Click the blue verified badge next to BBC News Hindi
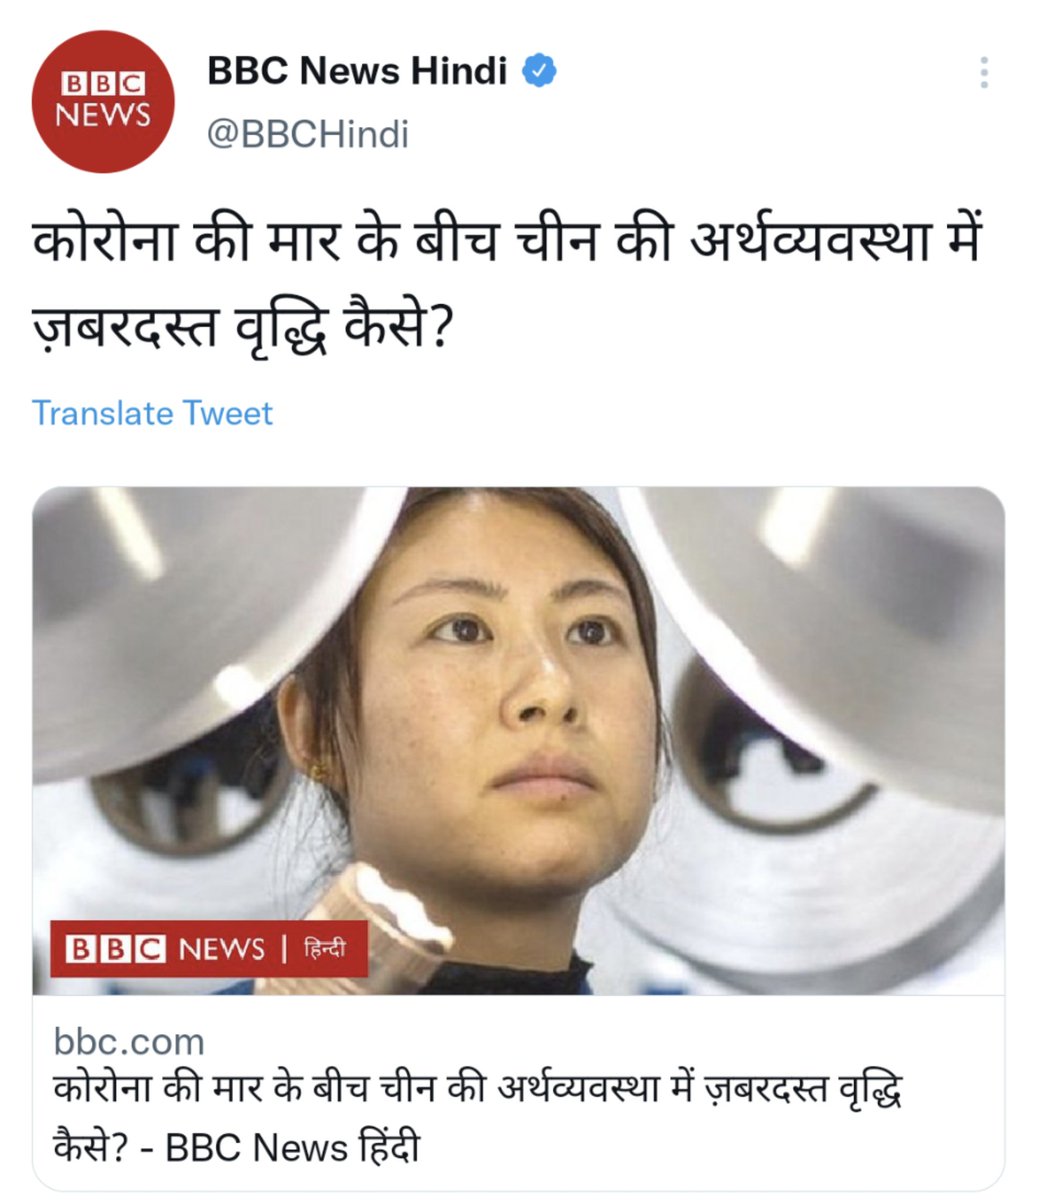The width and height of the screenshot is (1037, 1200). [x=540, y=72]
